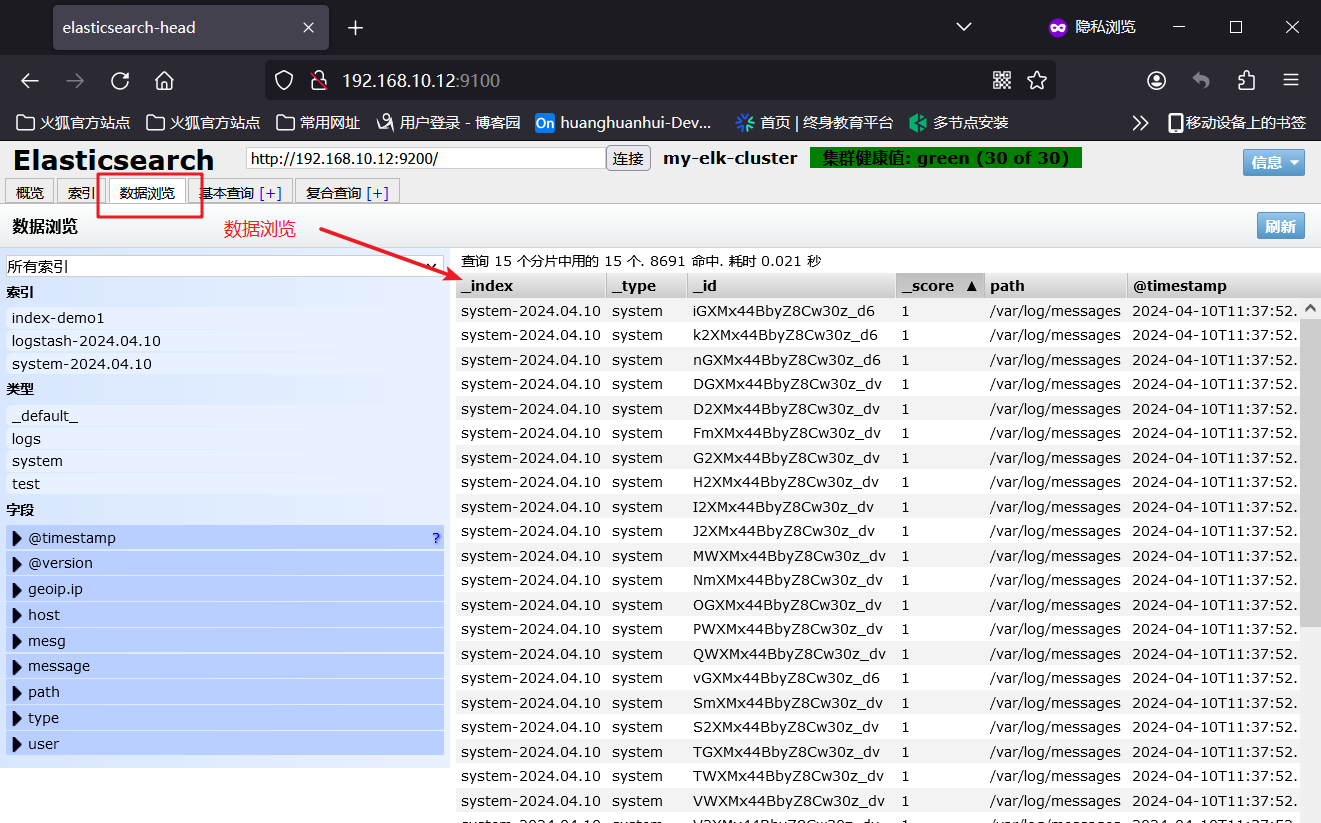Open the extensions puzzle icon

coord(1246,81)
